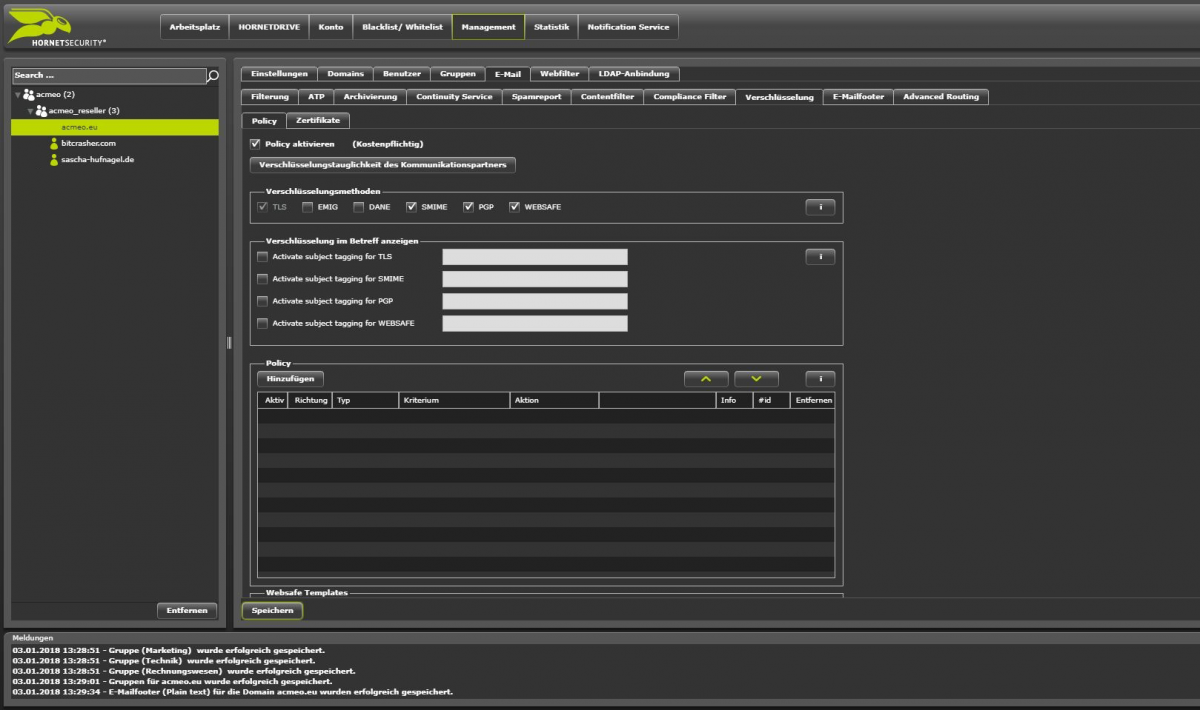Switch to the Einstellungen tab
The image size is (1200, 710).
[279, 74]
